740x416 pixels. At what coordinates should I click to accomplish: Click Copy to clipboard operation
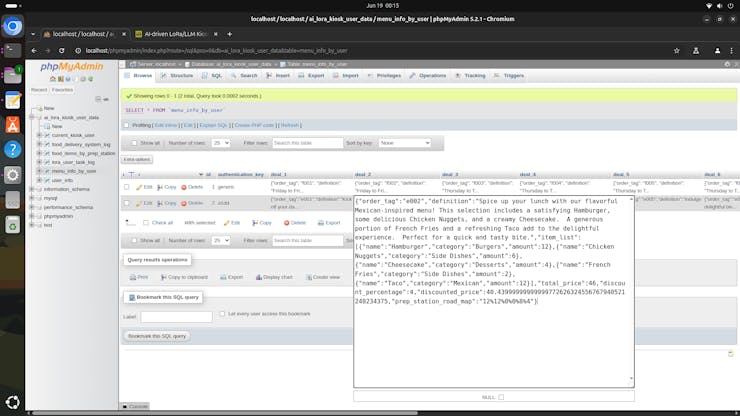[x=184, y=277]
